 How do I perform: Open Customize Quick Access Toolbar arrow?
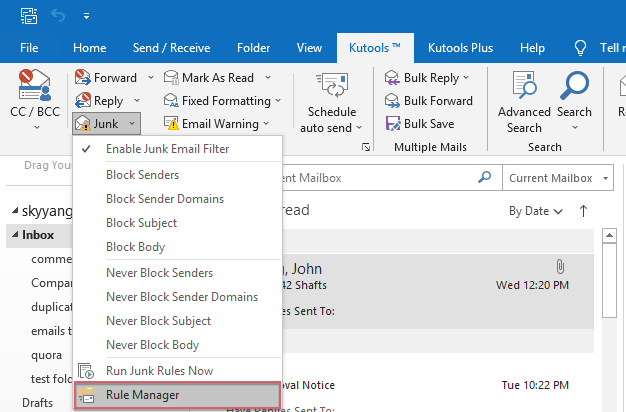tap(86, 16)
